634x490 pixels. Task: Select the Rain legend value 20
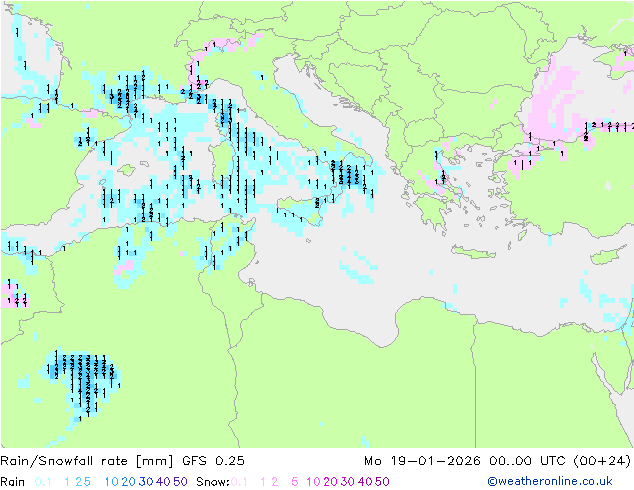[x=129, y=482]
